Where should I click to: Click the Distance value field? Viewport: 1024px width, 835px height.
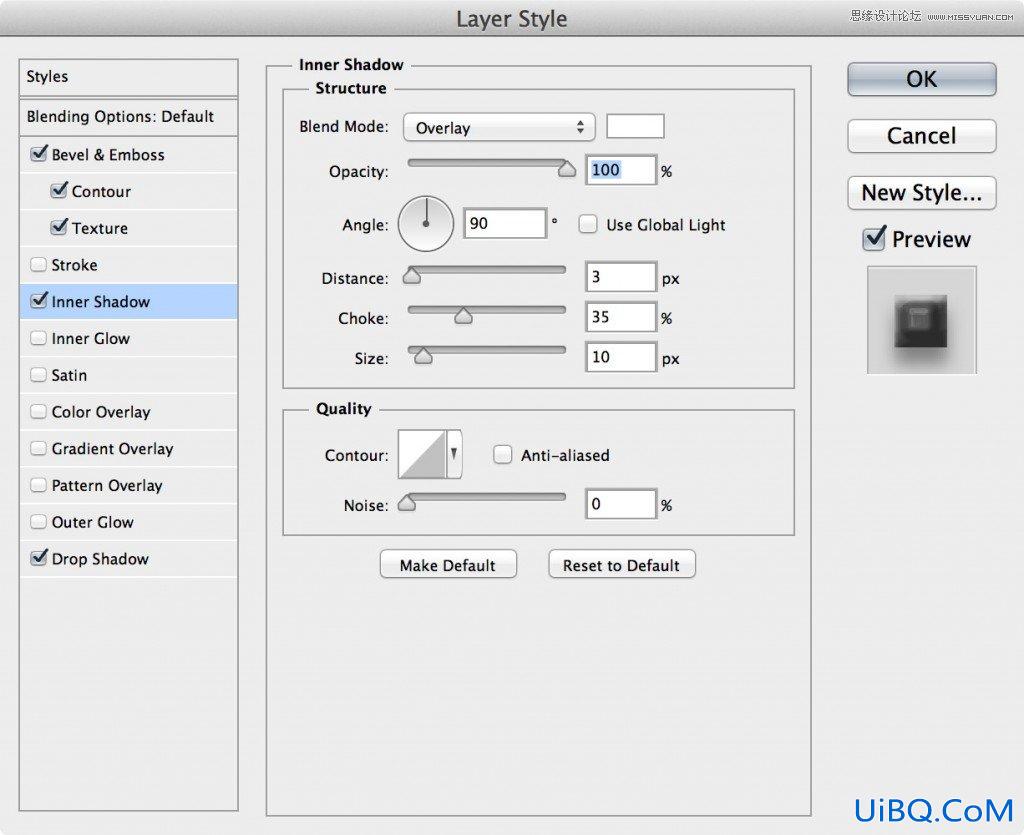tap(620, 277)
